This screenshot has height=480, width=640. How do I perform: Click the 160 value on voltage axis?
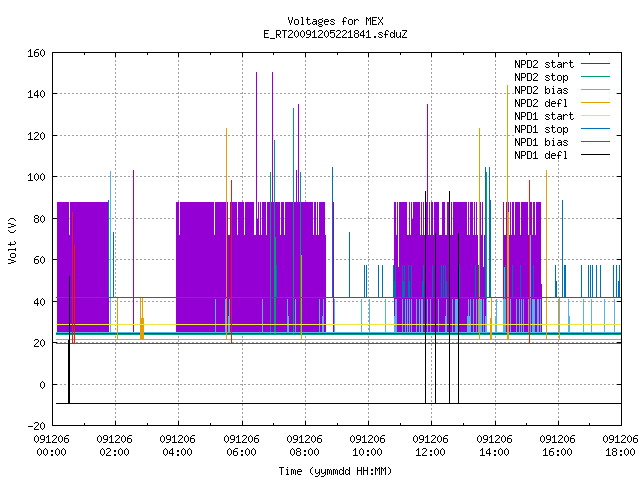pos(36,53)
